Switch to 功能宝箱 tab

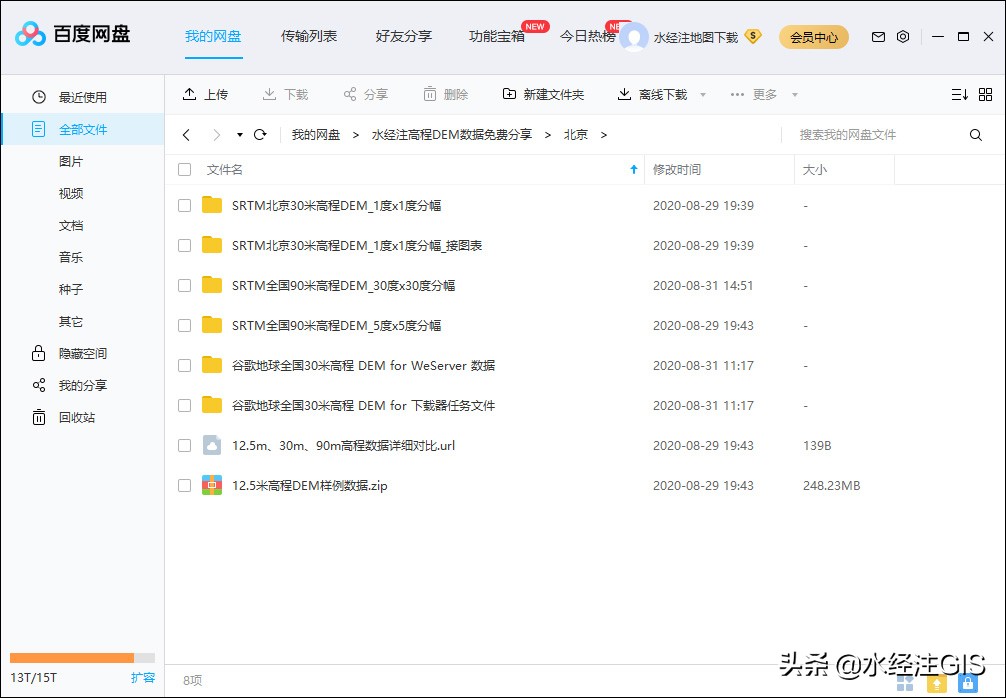pyautogui.click(x=497, y=36)
